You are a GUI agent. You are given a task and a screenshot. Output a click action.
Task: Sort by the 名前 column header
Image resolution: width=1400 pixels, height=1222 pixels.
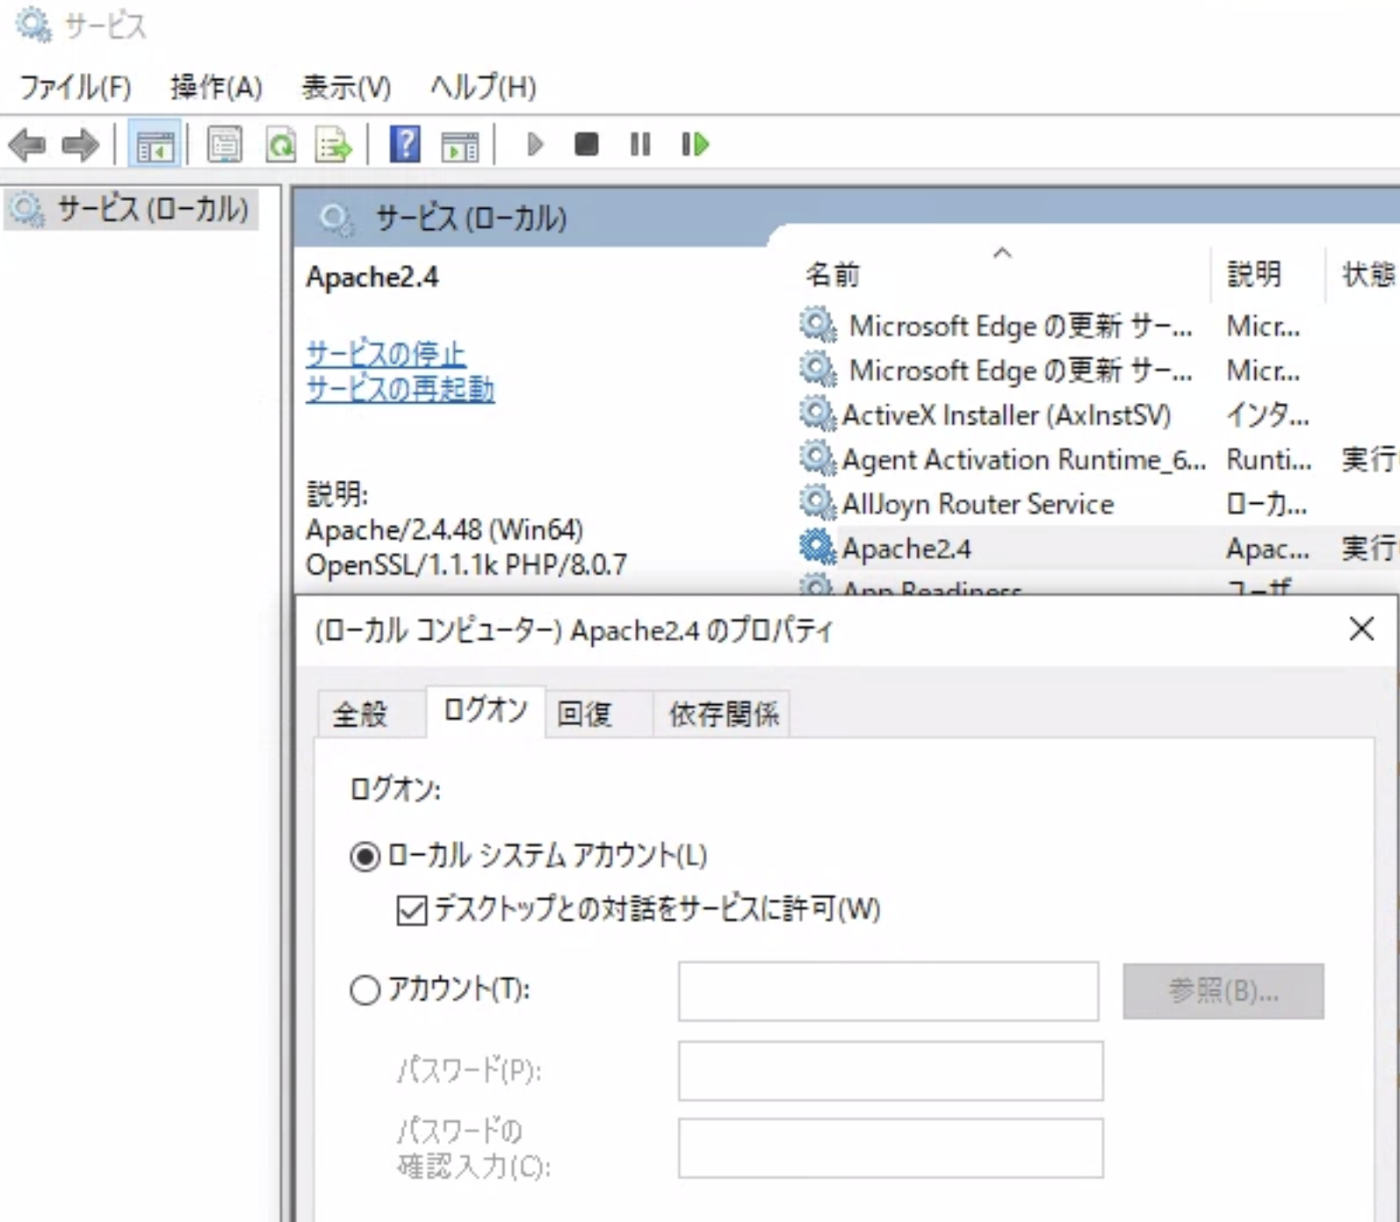(x=1004, y=273)
